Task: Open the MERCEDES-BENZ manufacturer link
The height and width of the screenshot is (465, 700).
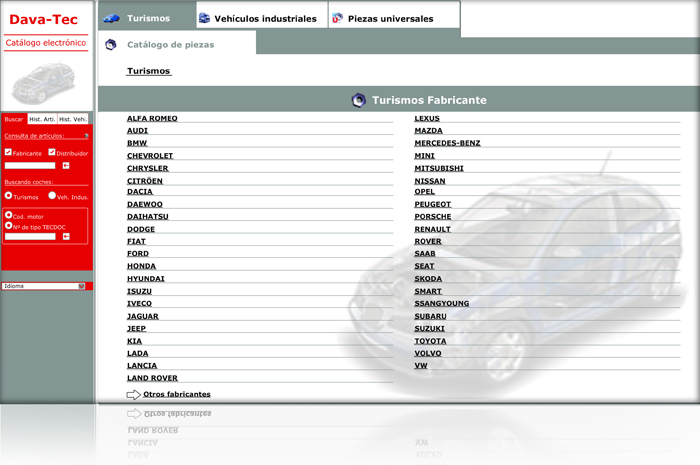Action: click(447, 143)
